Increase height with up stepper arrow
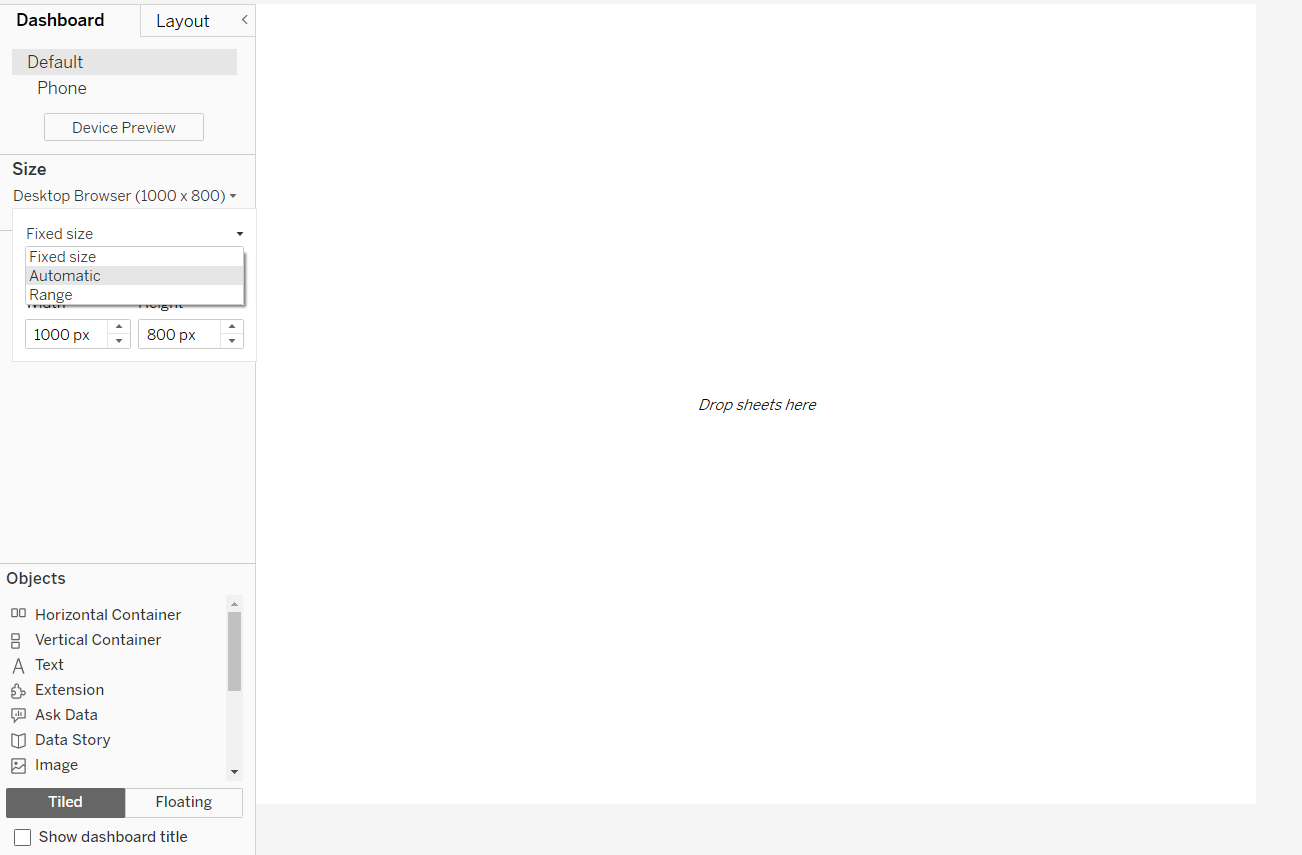Image resolution: width=1302 pixels, height=855 pixels. [232, 327]
